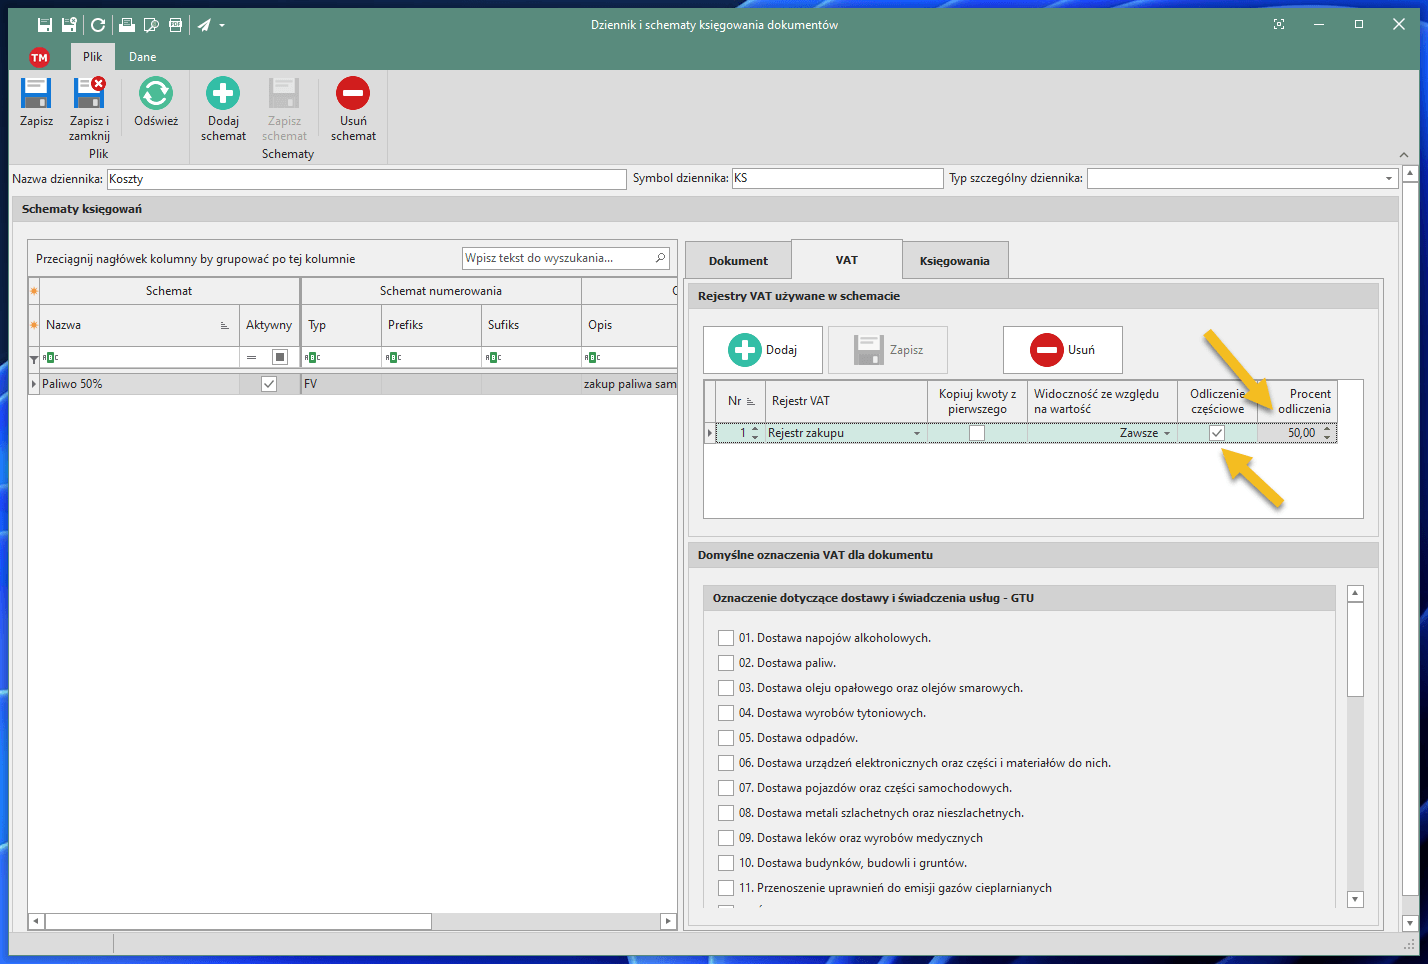The height and width of the screenshot is (964, 1428).
Task: Click the TM application logo button
Action: (x=39, y=57)
